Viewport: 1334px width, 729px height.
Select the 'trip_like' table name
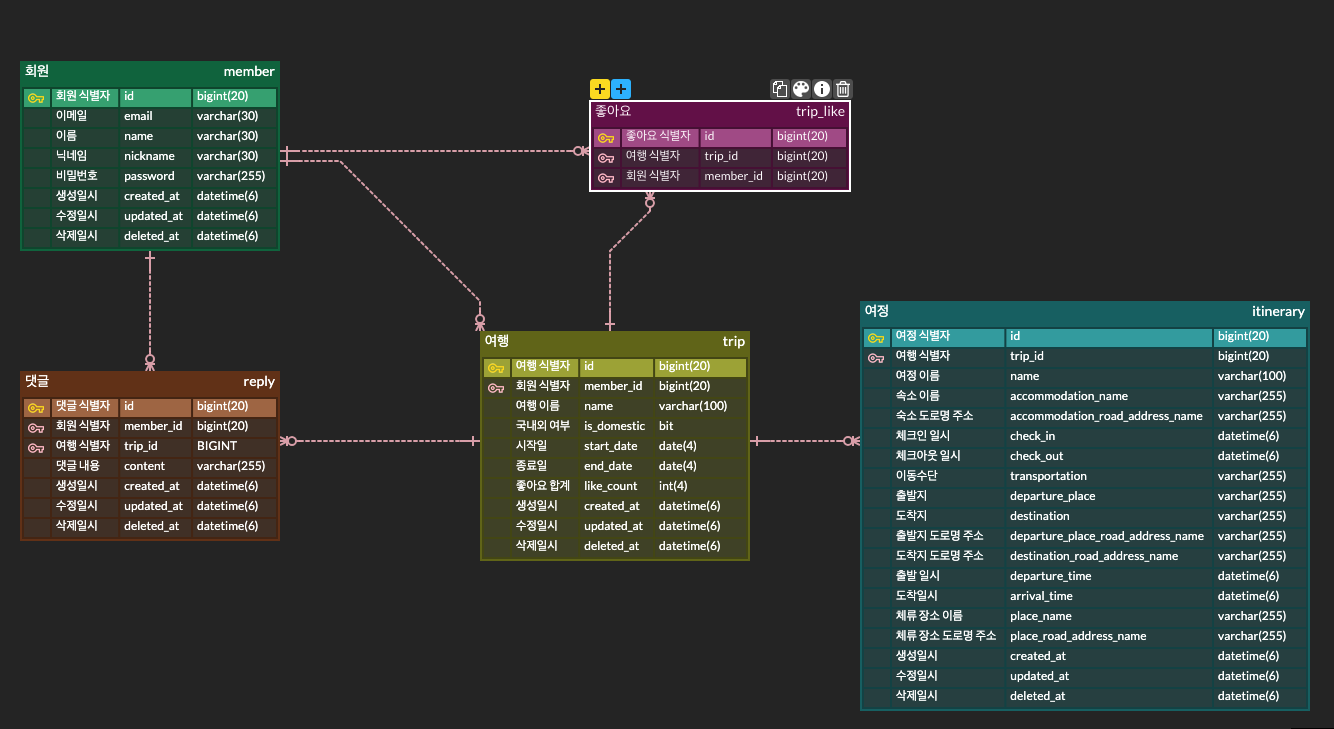click(x=820, y=112)
